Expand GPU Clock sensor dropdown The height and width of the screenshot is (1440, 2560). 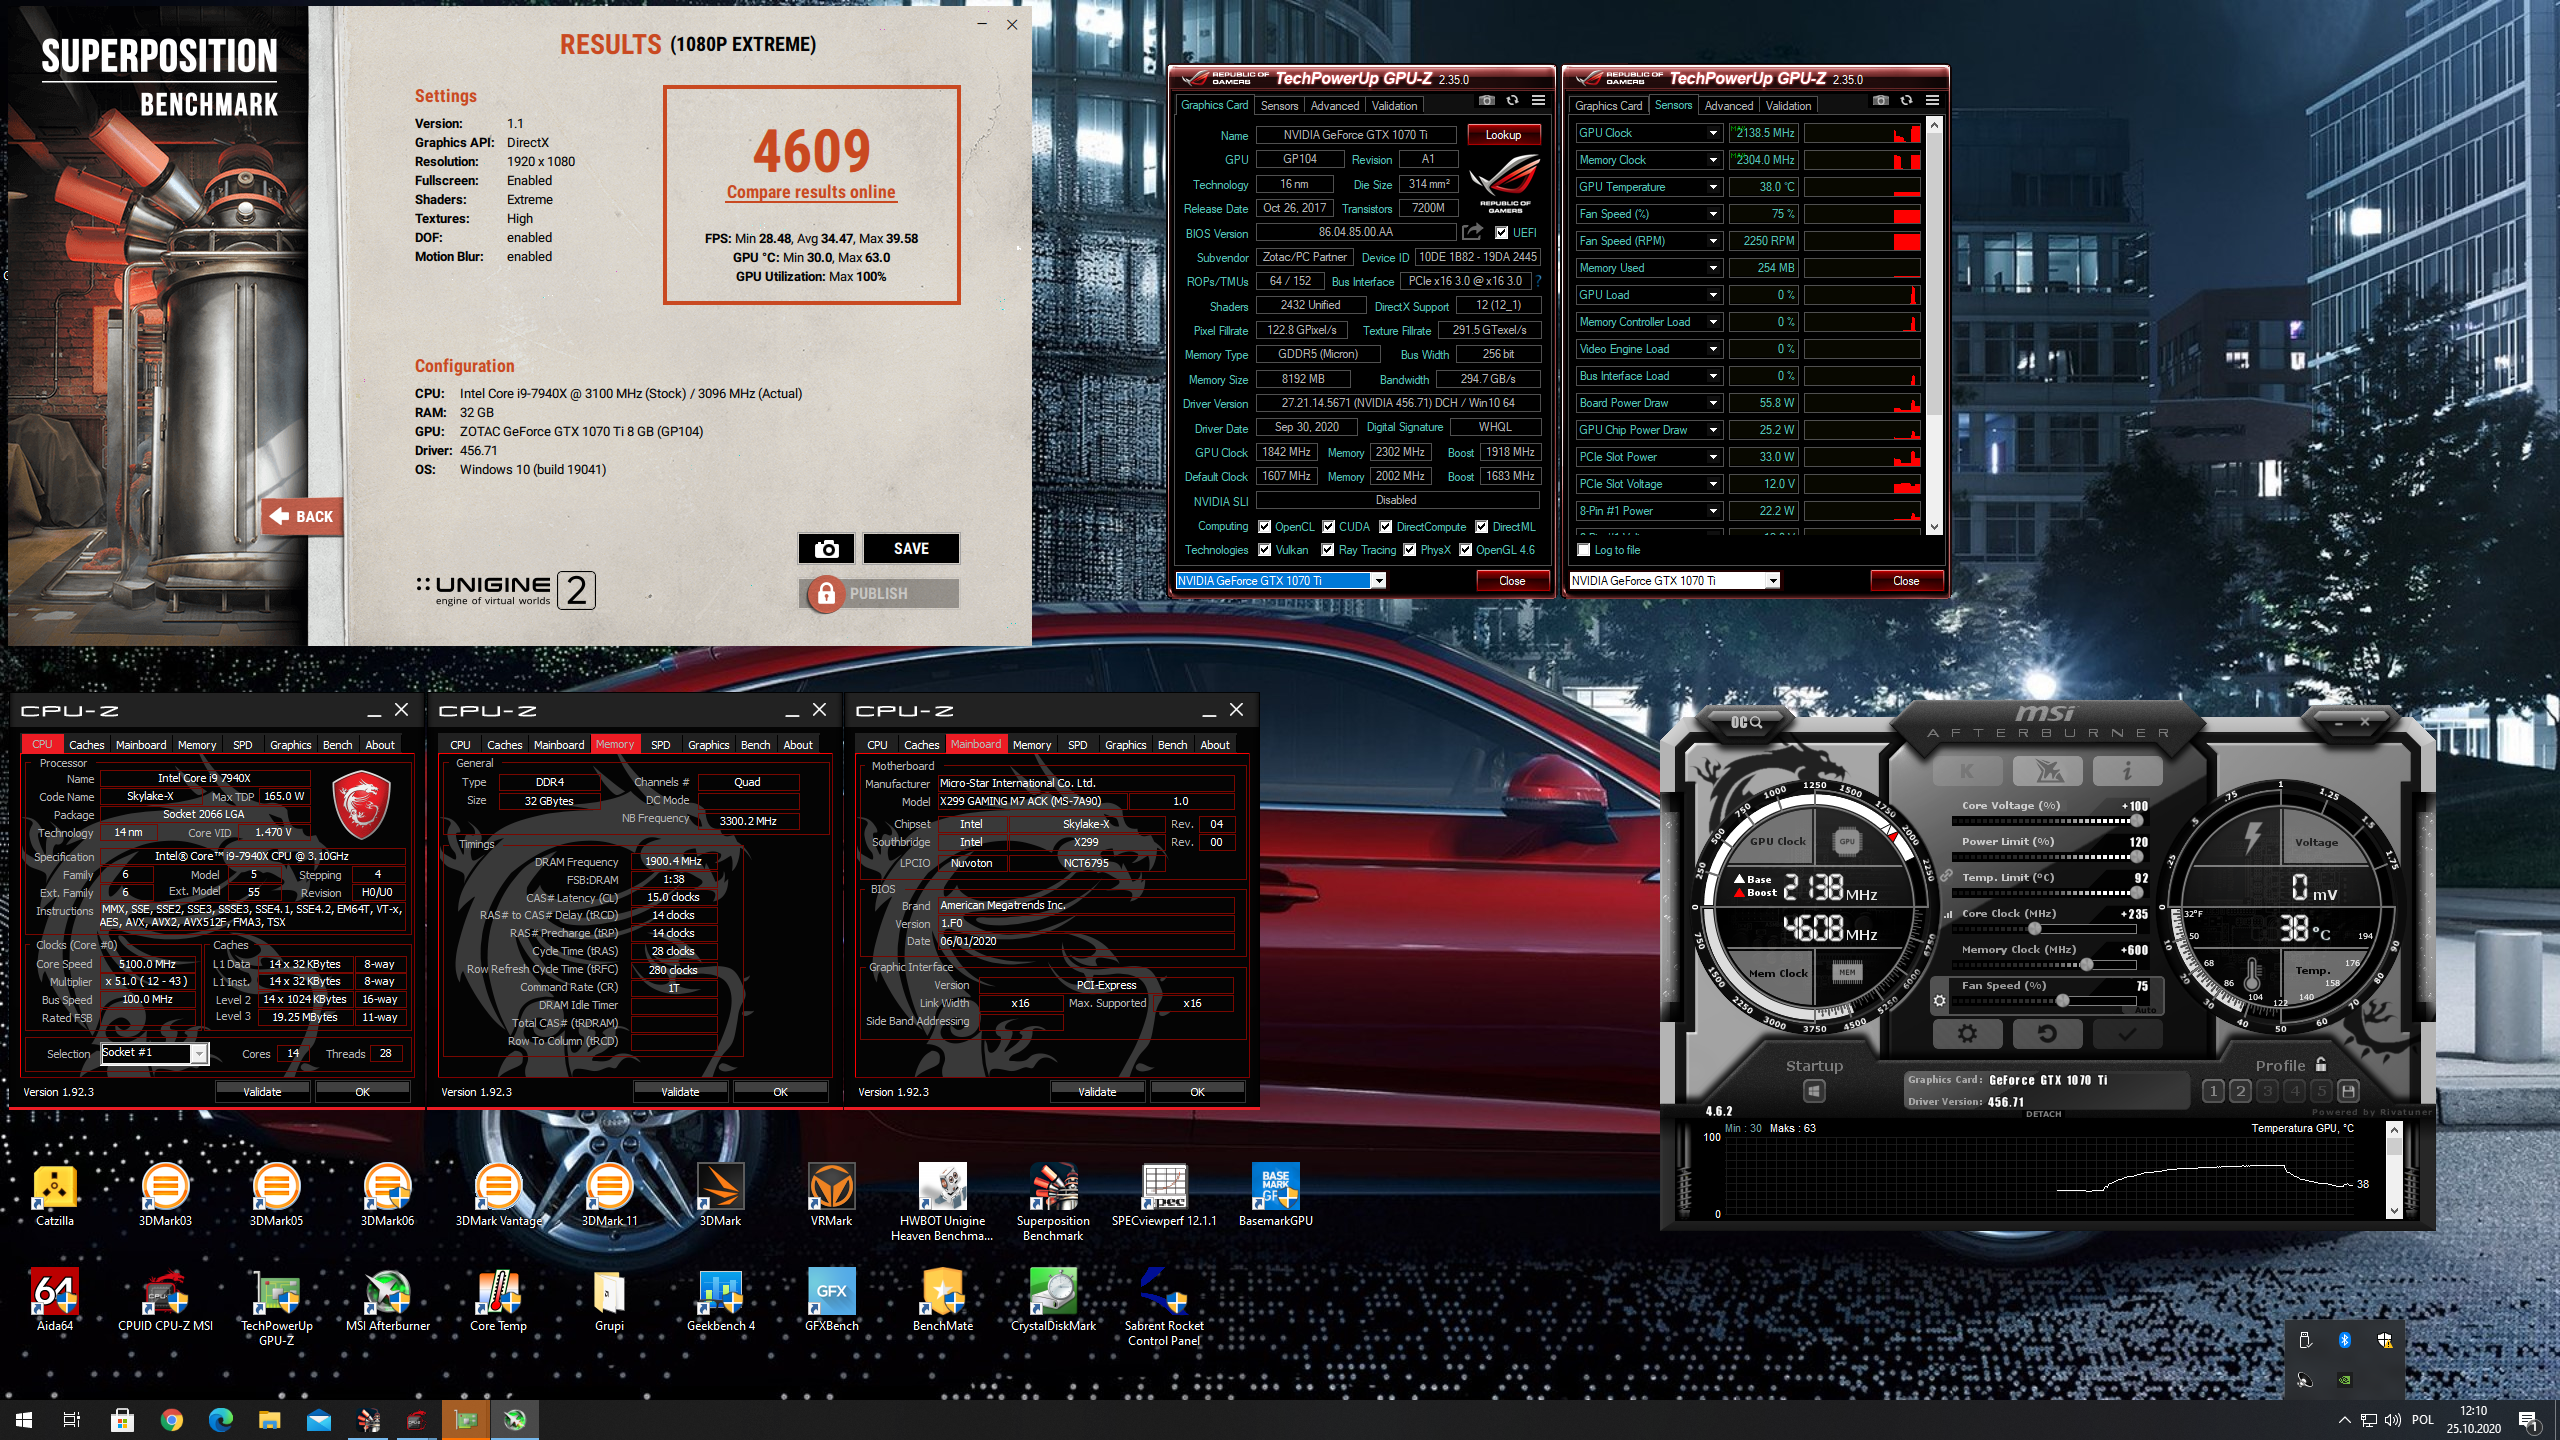pos(1712,133)
